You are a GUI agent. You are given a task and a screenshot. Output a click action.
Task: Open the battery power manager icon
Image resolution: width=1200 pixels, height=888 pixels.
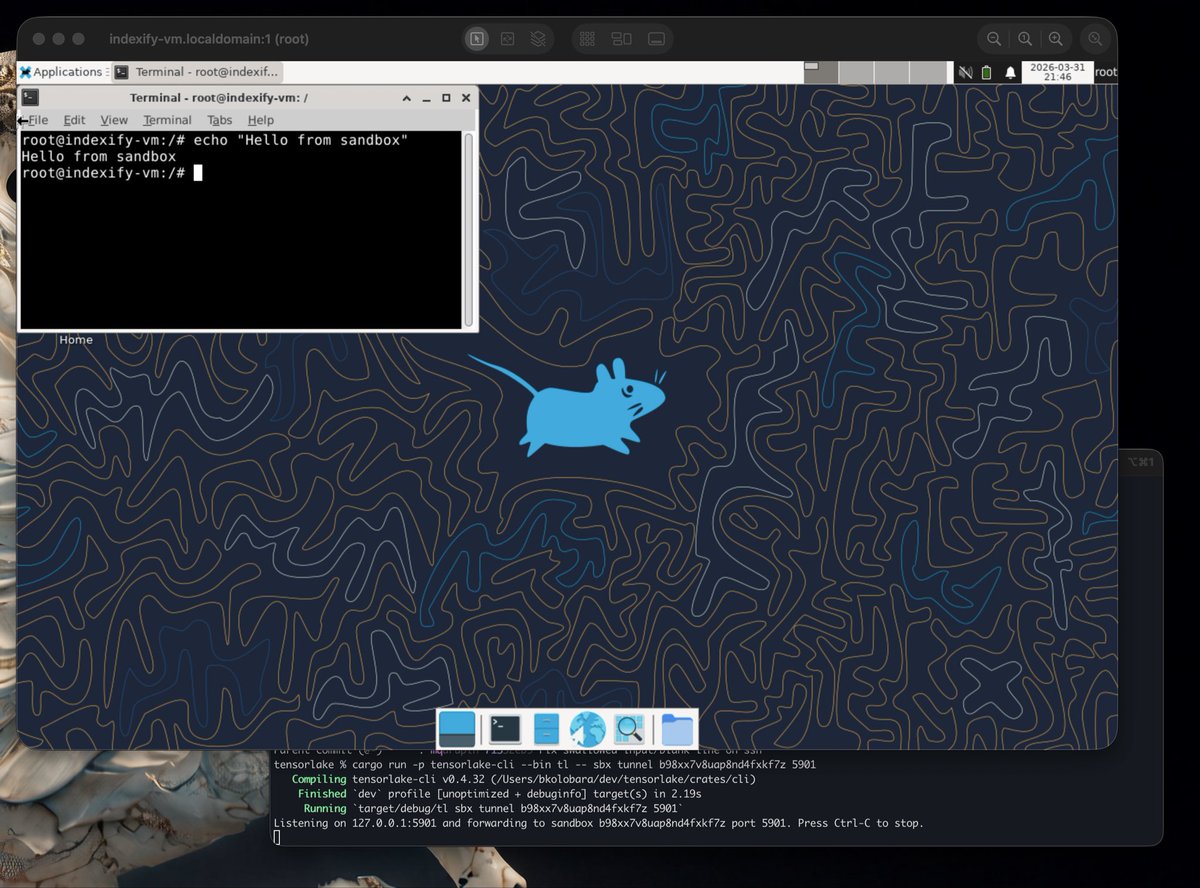(987, 72)
